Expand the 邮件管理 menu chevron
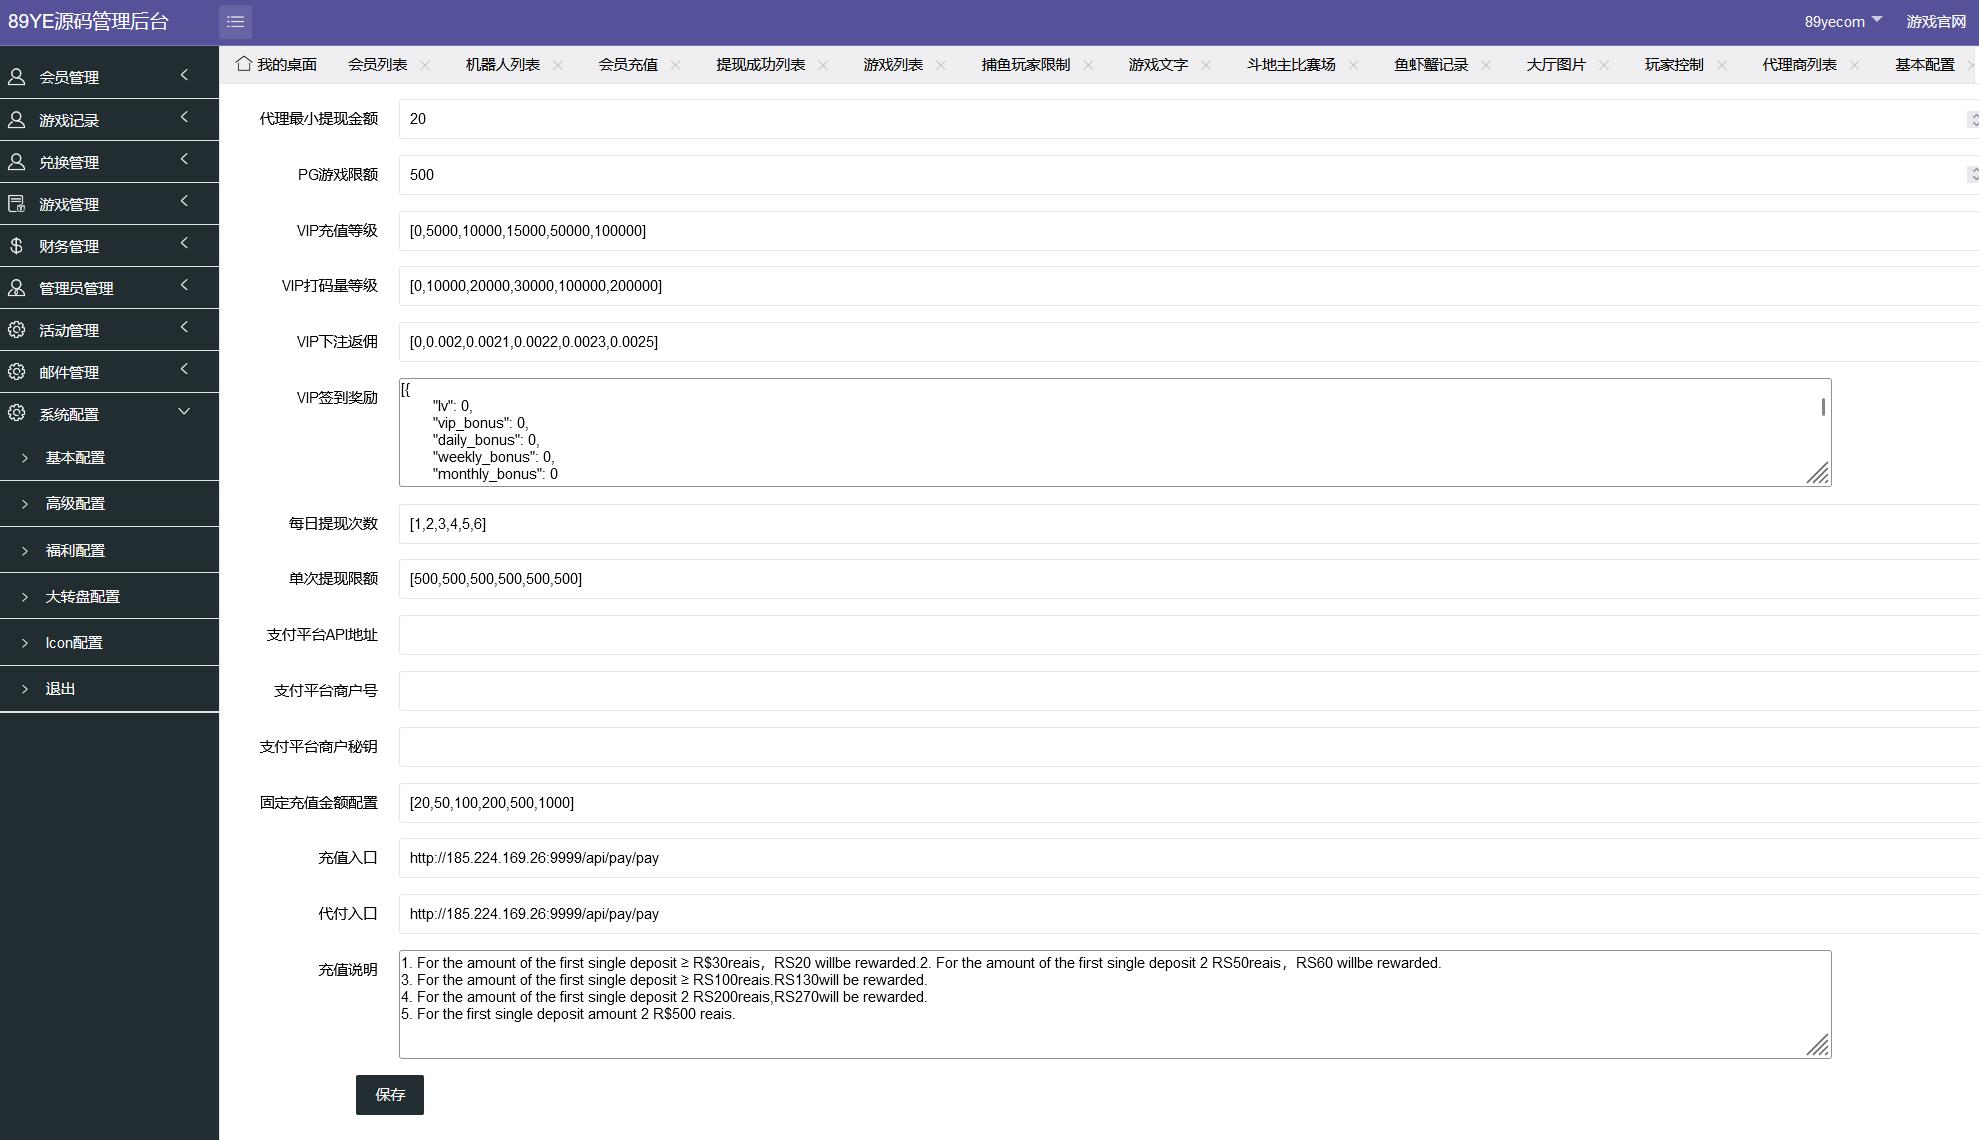The height and width of the screenshot is (1140, 1979). pyautogui.click(x=184, y=370)
